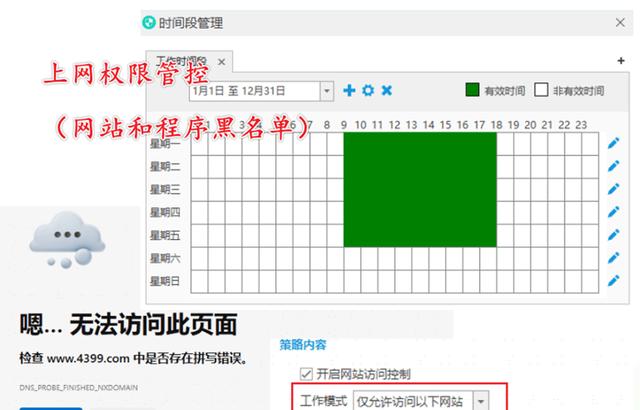Click the www.4399.com spelling check message
The height and width of the screenshot is (410, 640).
(133, 358)
